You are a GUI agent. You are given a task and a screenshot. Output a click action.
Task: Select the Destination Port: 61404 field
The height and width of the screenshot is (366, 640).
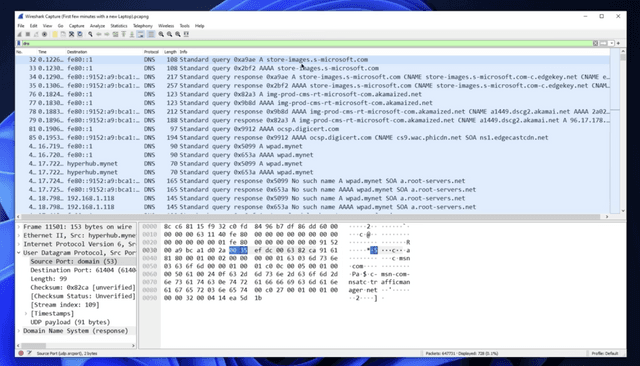tap(83, 270)
